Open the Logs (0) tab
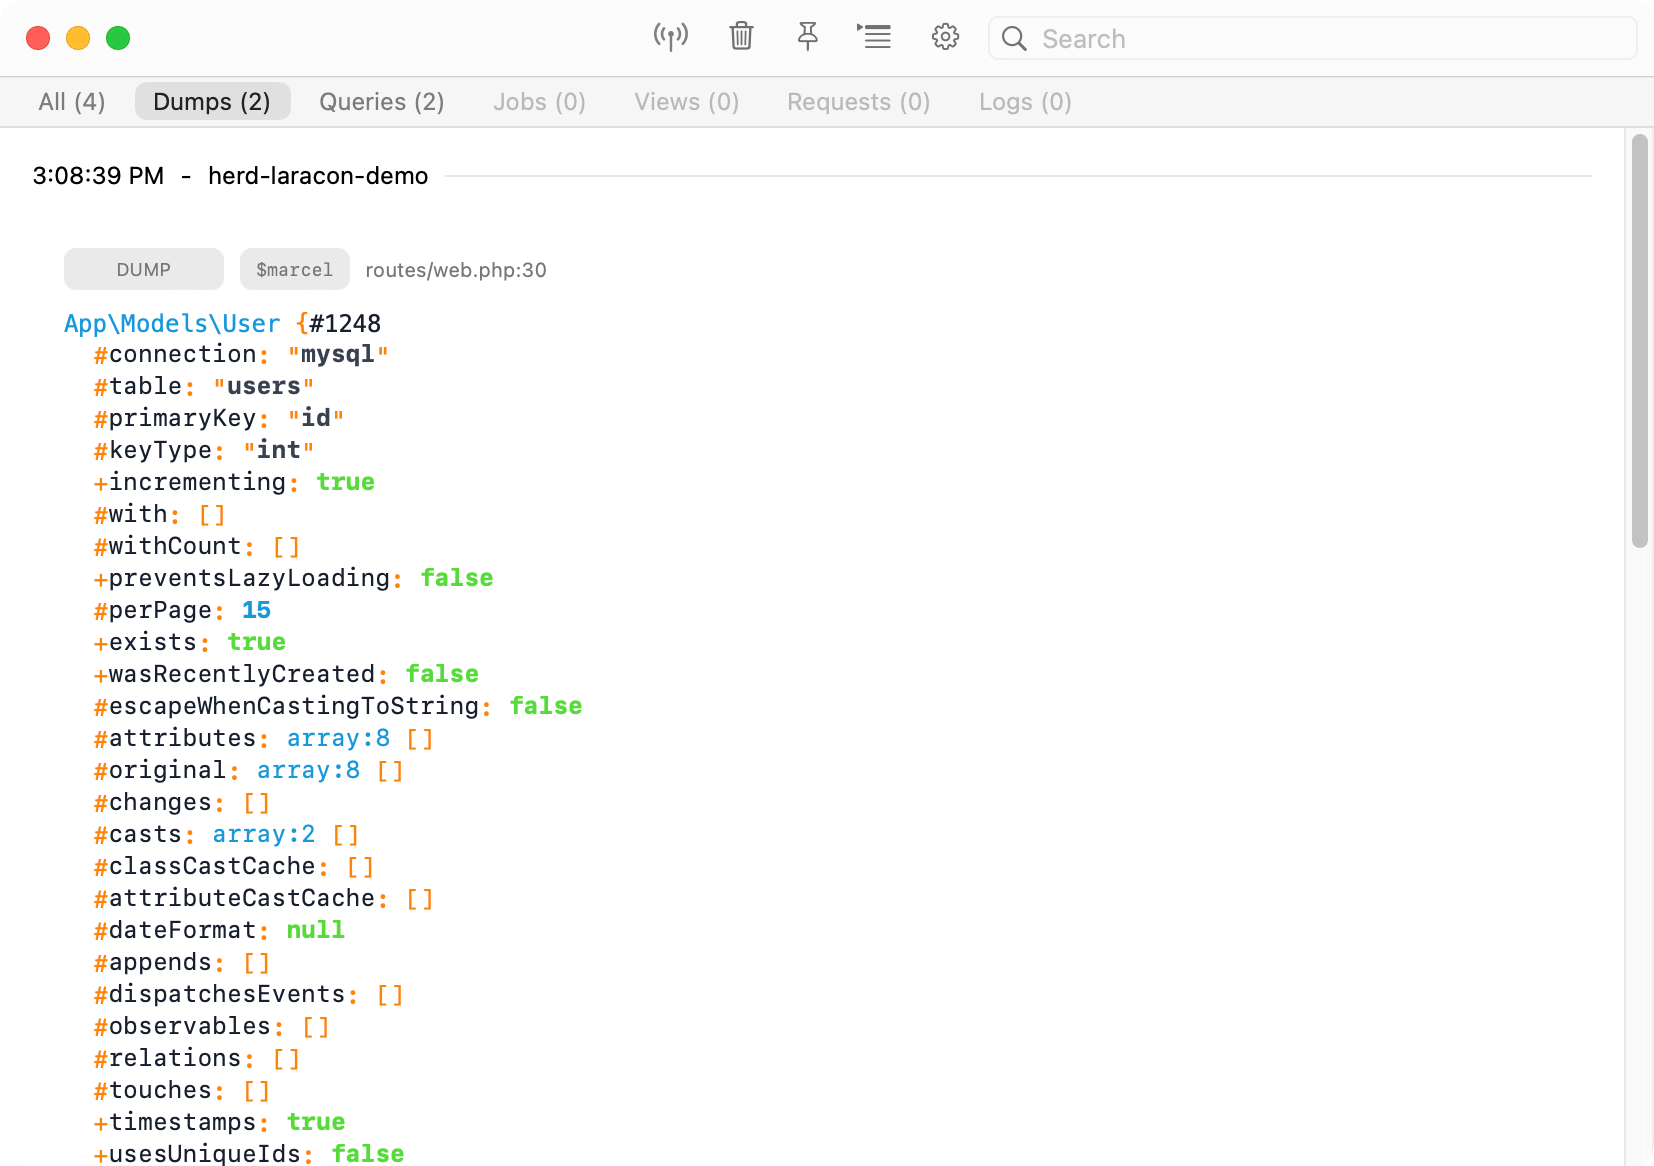 pyautogui.click(x=1025, y=102)
